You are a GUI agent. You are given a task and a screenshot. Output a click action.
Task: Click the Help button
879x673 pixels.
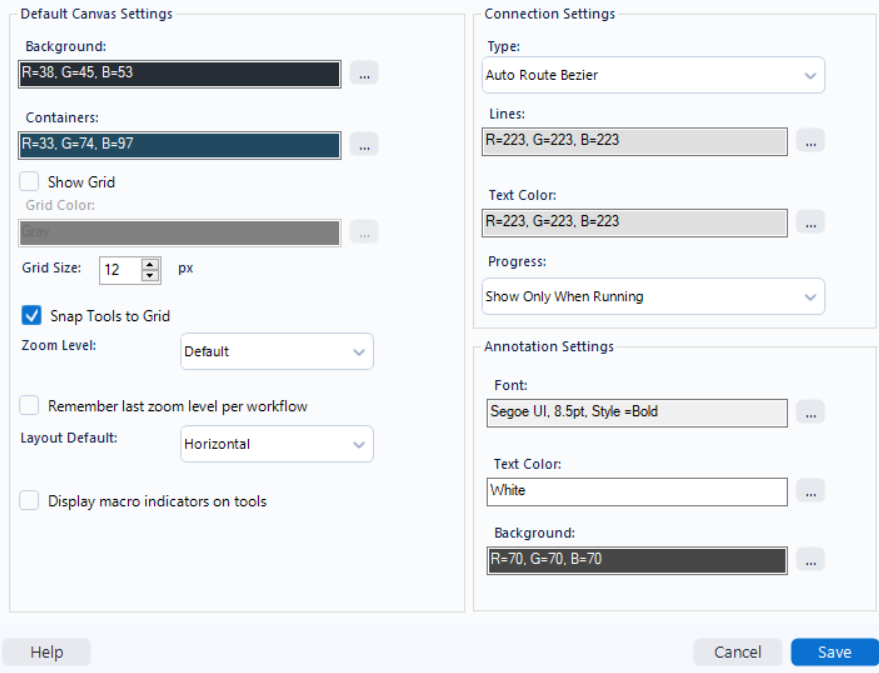tap(46, 651)
